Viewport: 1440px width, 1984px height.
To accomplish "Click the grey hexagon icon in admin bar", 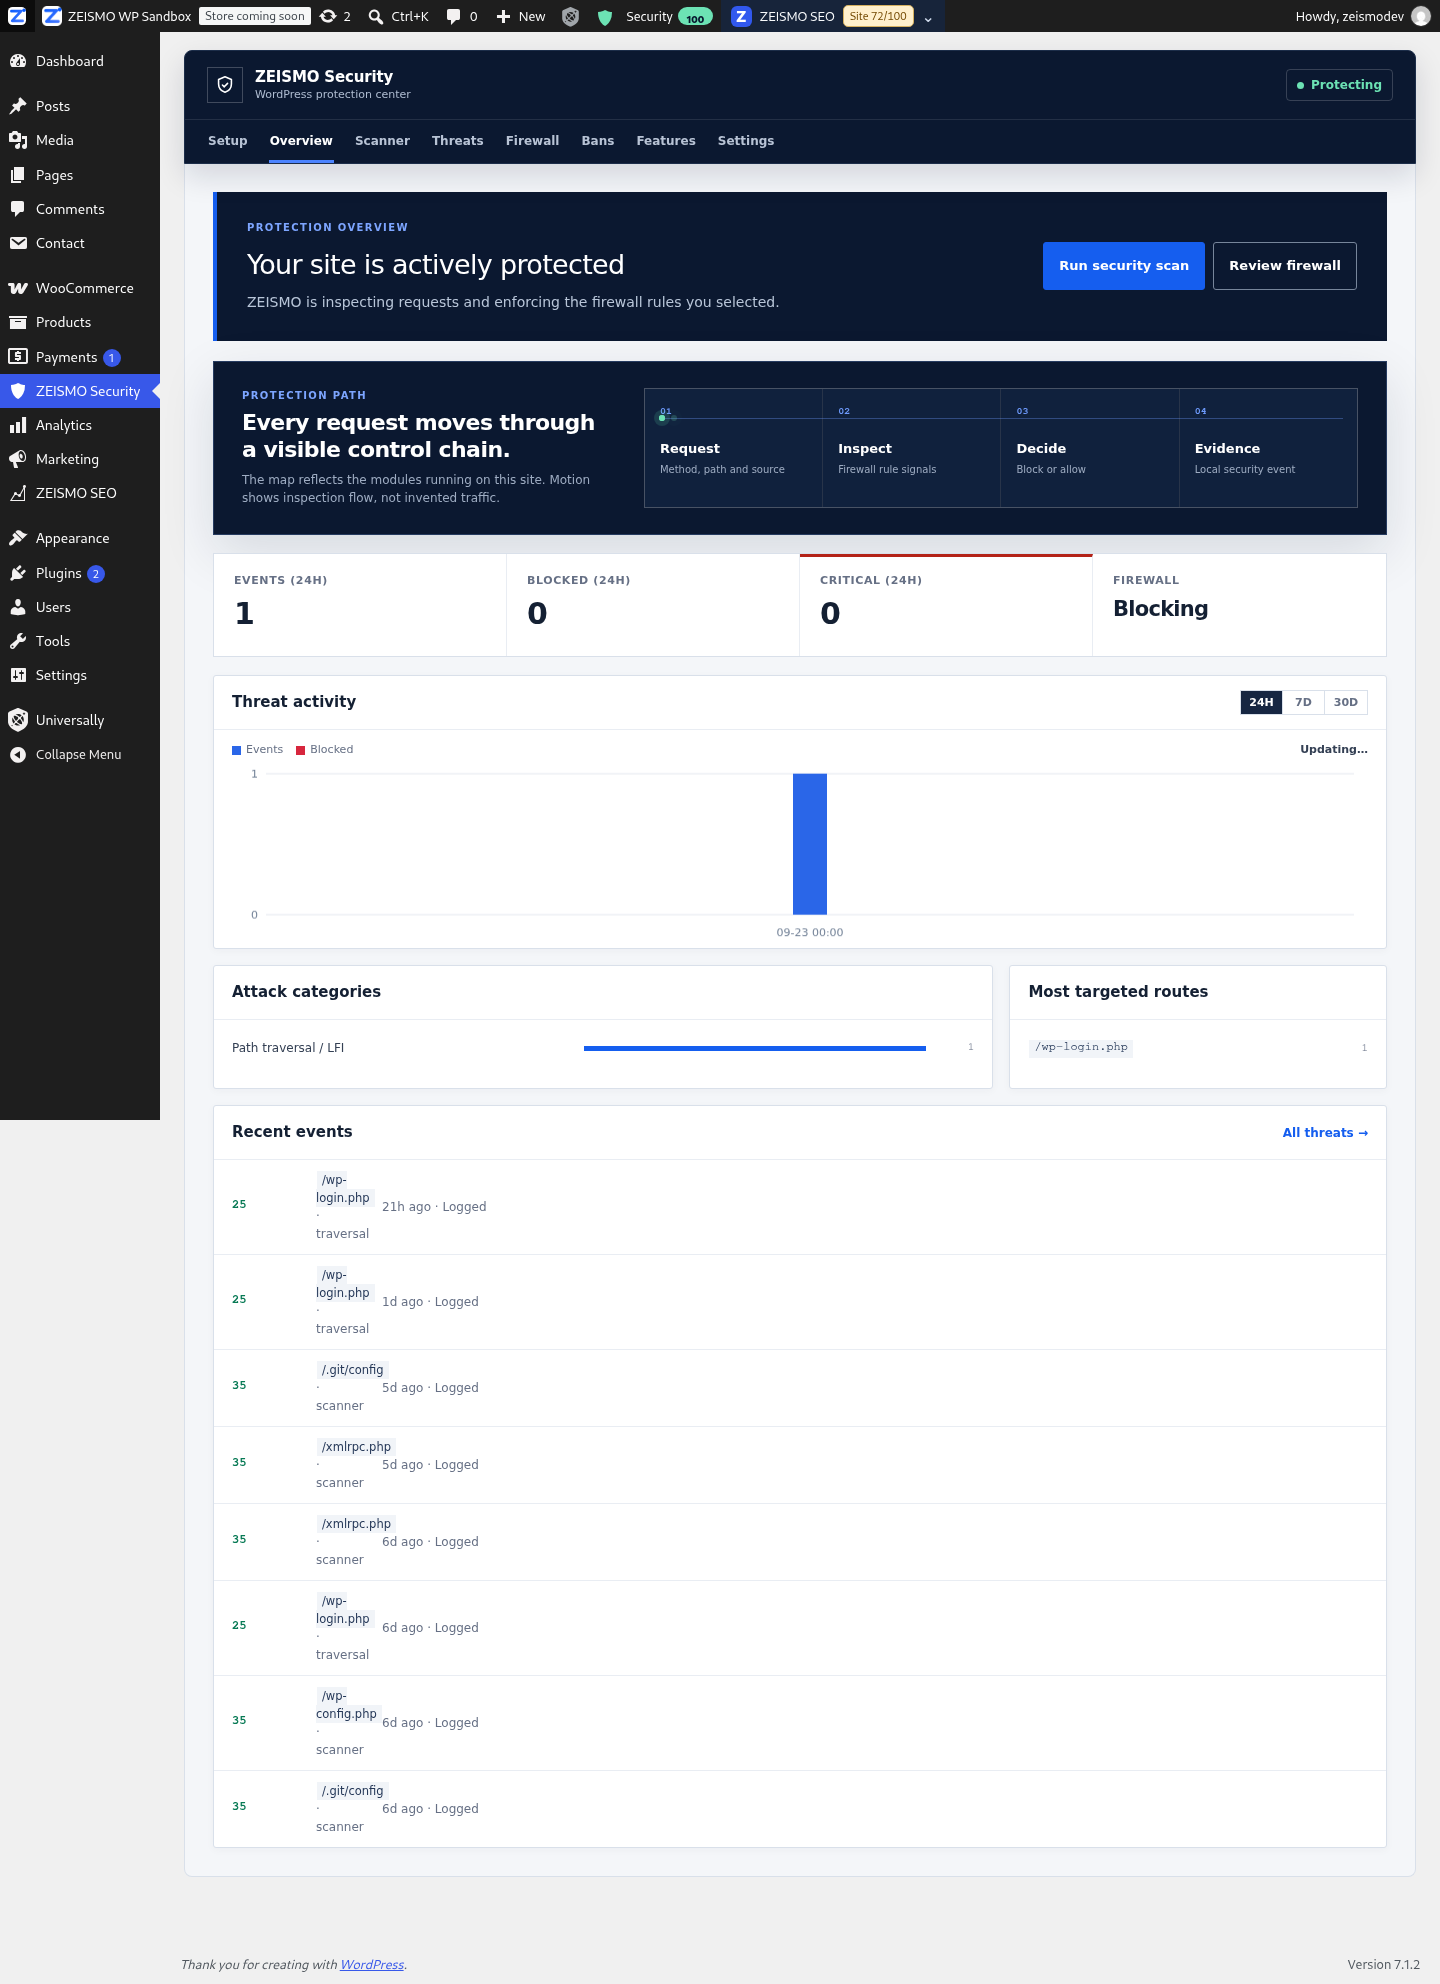I will [x=570, y=16].
